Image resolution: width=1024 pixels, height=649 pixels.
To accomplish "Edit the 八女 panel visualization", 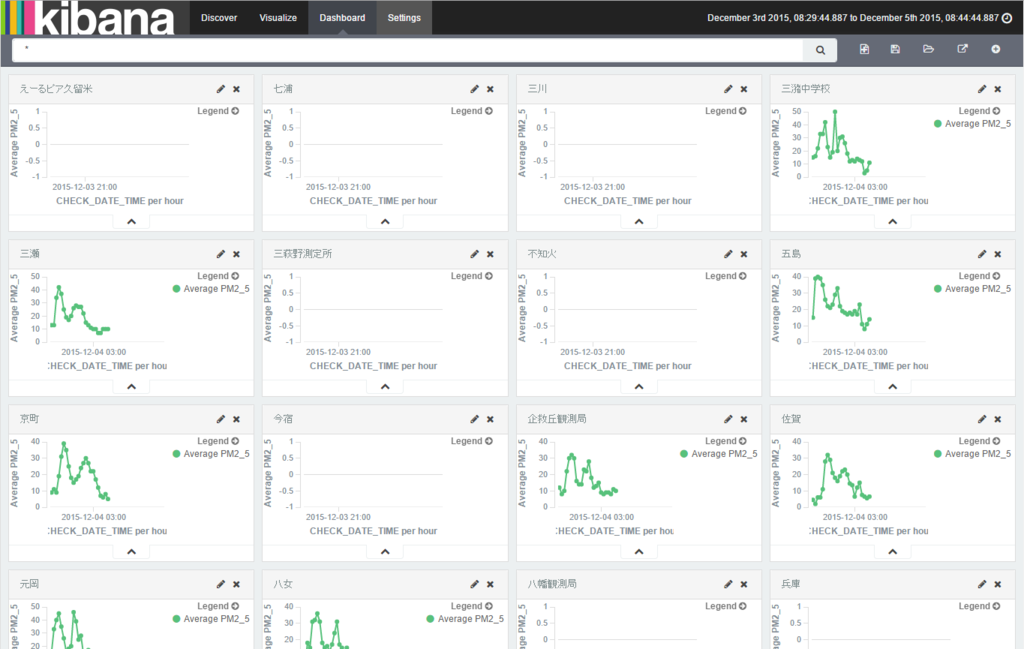I will click(x=475, y=584).
